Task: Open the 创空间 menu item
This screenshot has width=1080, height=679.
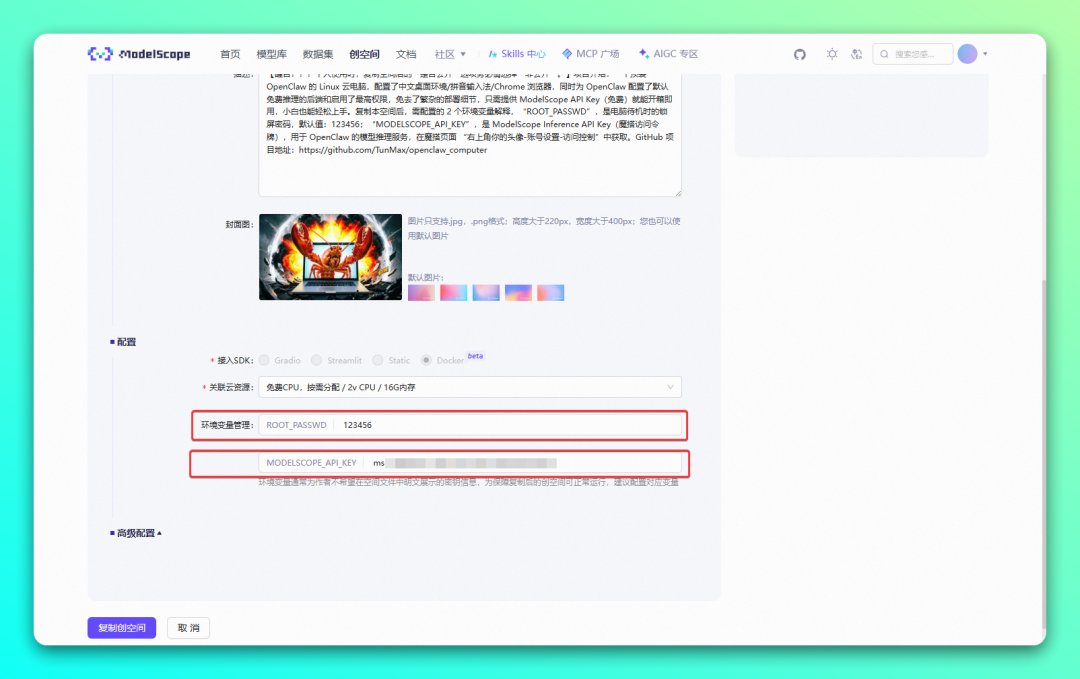Action: coord(363,54)
